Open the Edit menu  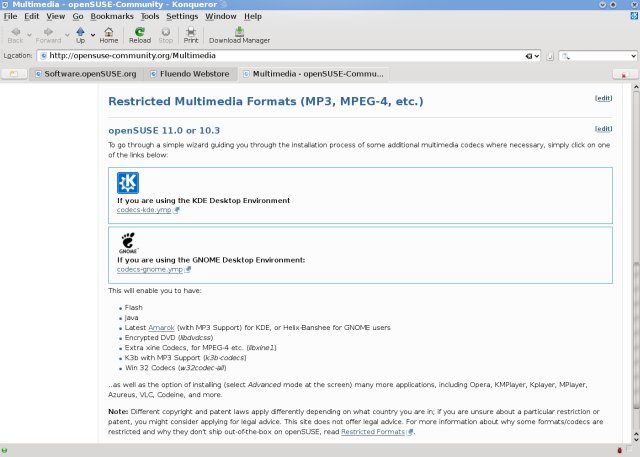pos(31,16)
